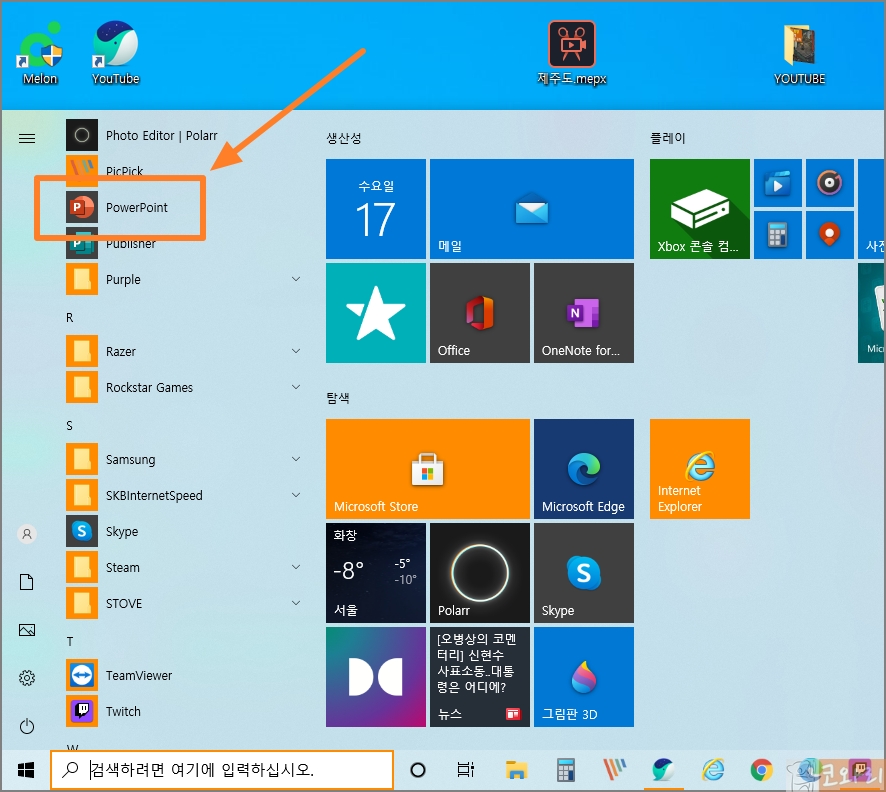The width and height of the screenshot is (886, 792).
Task: Click the Windows Start button
Action: pyautogui.click(x=26, y=769)
